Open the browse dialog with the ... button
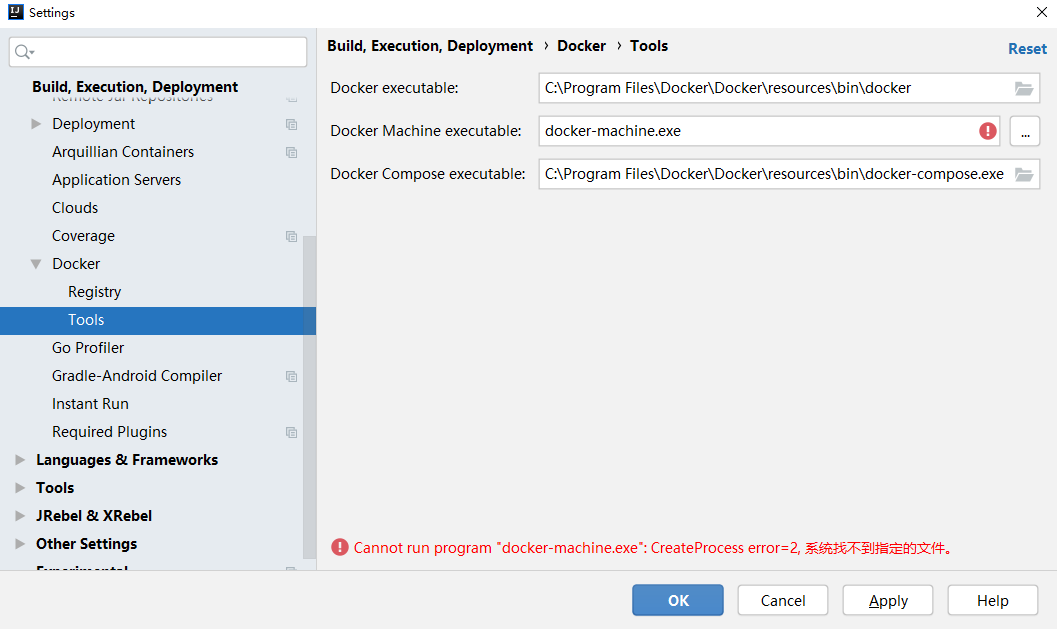This screenshot has width=1057, height=629. point(1024,130)
